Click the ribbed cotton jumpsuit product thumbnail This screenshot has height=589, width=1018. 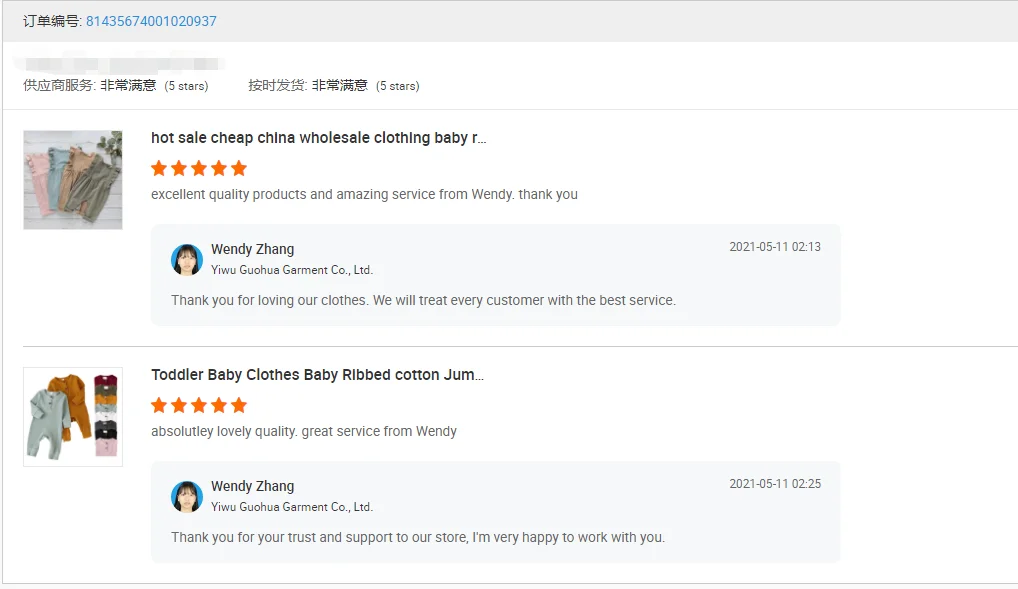pos(73,416)
